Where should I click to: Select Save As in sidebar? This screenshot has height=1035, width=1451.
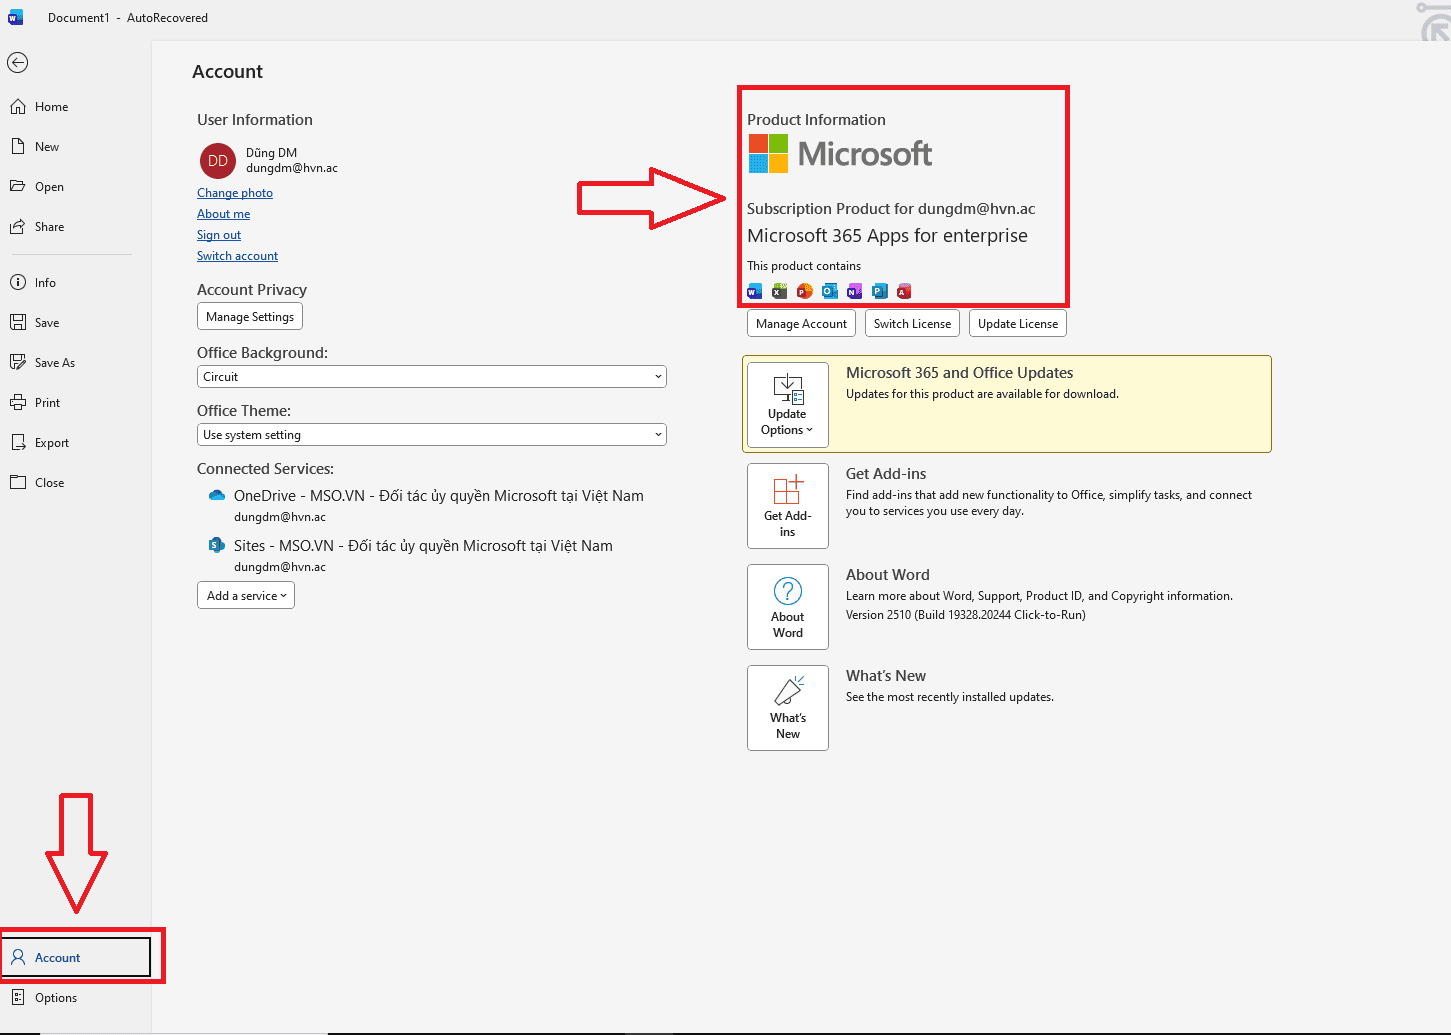click(x=55, y=363)
